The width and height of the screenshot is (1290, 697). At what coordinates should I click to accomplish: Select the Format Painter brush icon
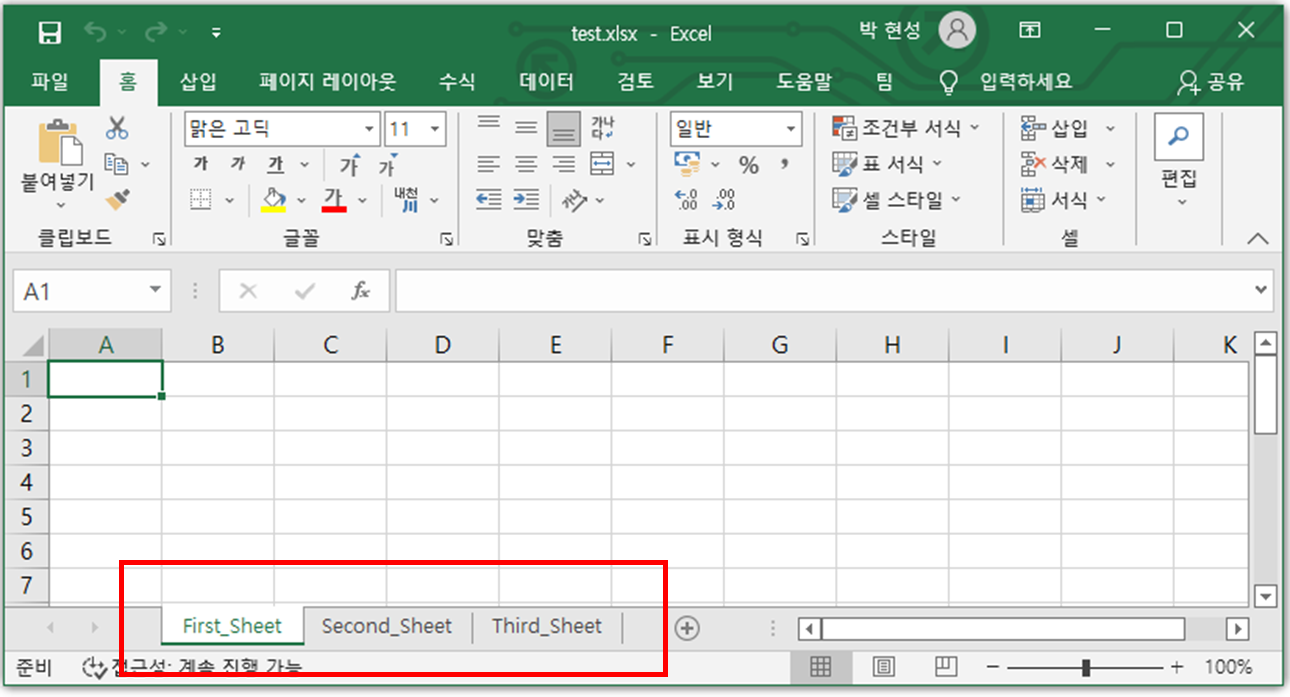pos(117,200)
